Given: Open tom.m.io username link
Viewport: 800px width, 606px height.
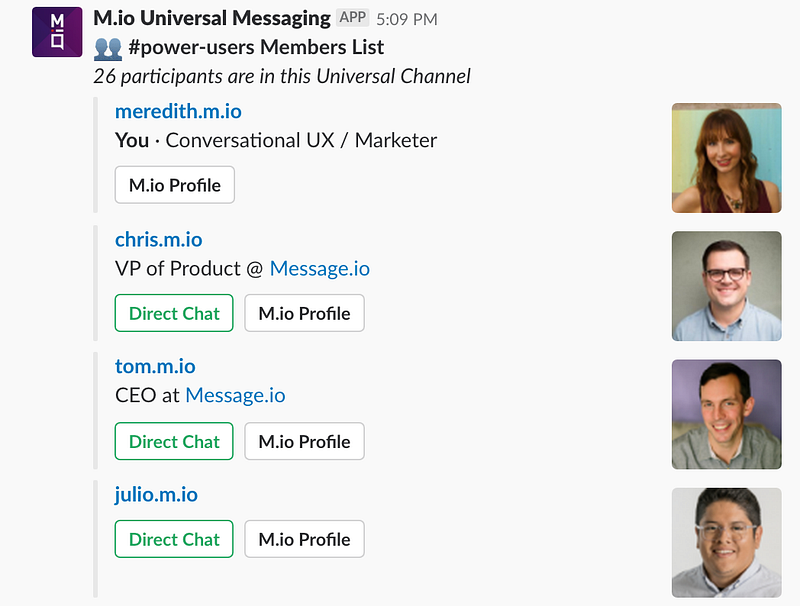Looking at the screenshot, I should click(155, 367).
